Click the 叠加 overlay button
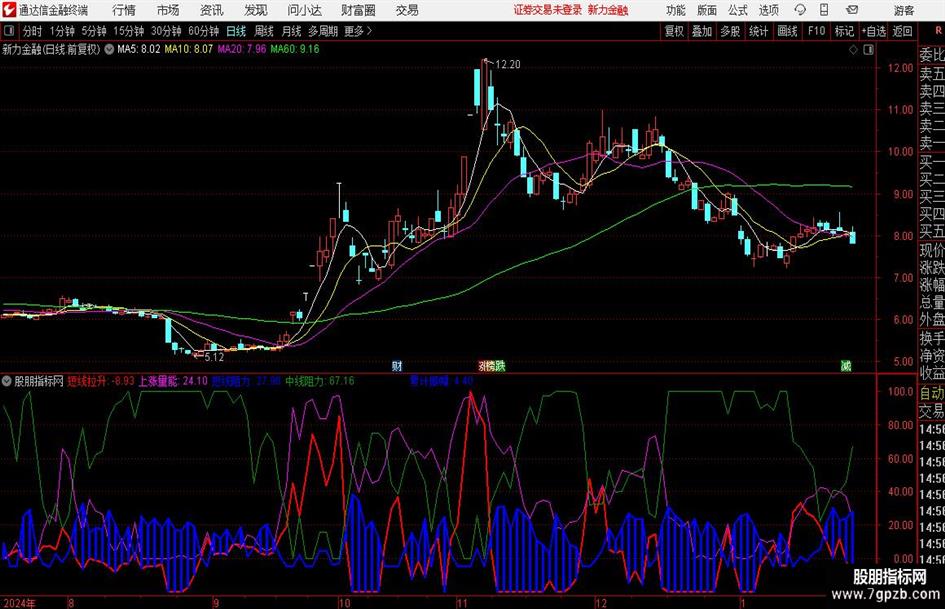945x609 pixels. (702, 31)
